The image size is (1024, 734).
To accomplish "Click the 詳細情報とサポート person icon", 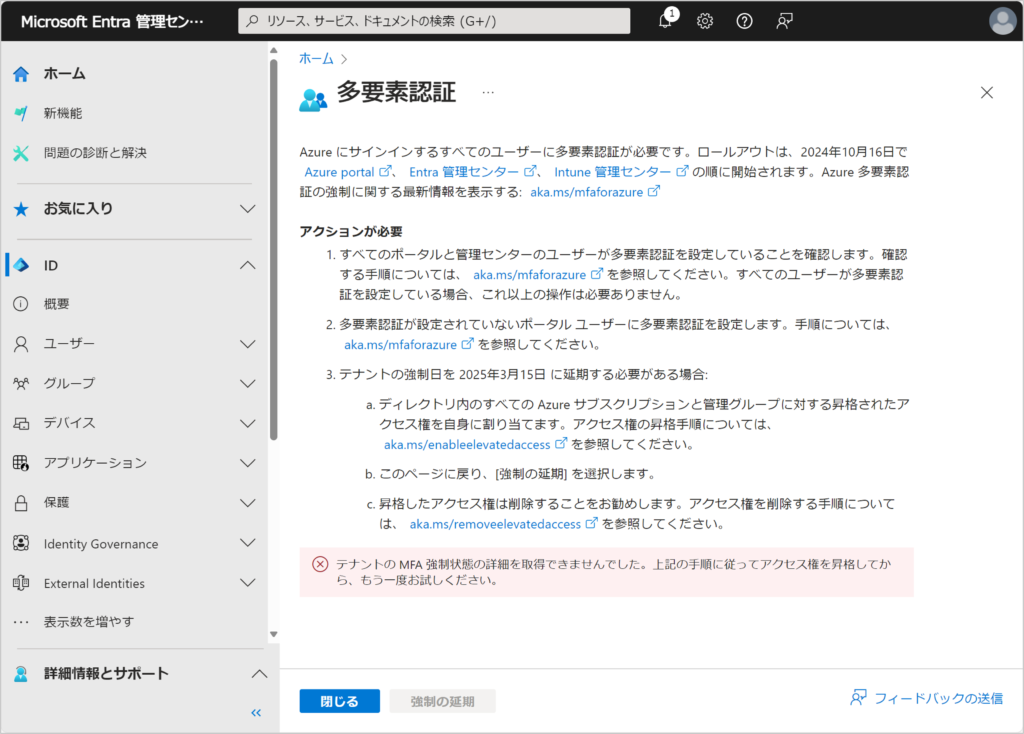I will click(x=21, y=674).
